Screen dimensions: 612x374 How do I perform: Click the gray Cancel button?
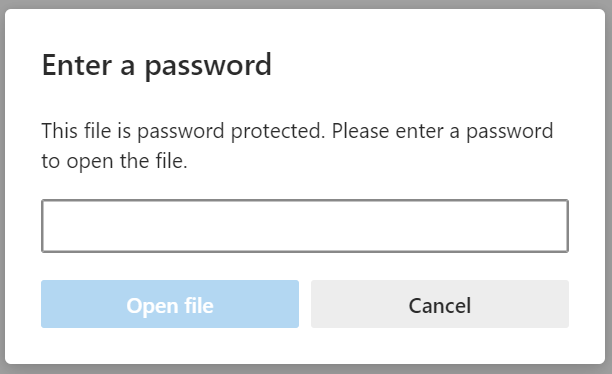440,304
